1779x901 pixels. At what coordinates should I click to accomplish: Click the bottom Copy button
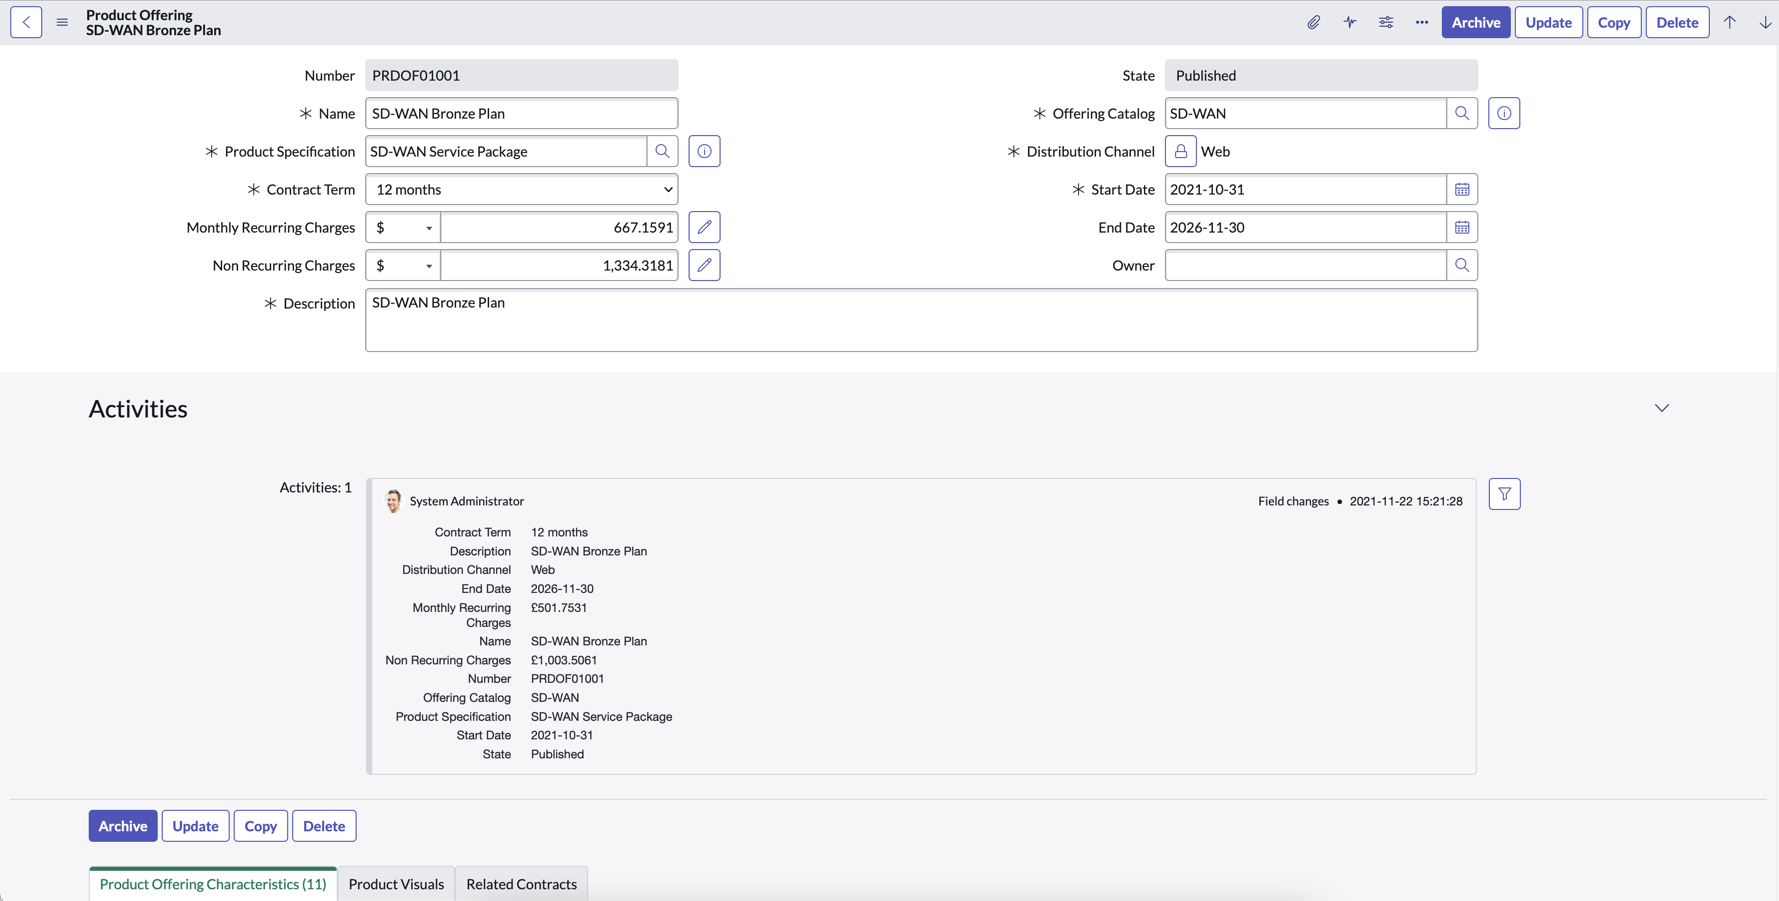coord(261,826)
